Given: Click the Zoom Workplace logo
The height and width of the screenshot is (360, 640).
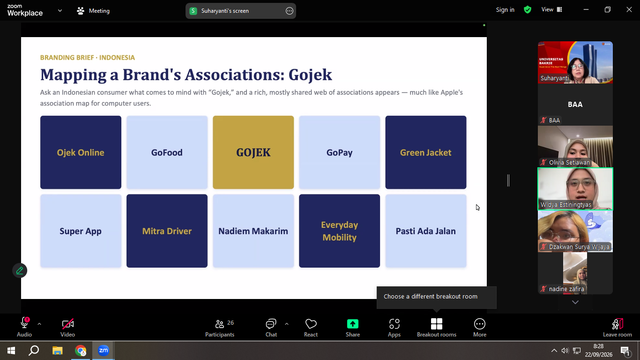Looking at the screenshot, I should point(24,11).
